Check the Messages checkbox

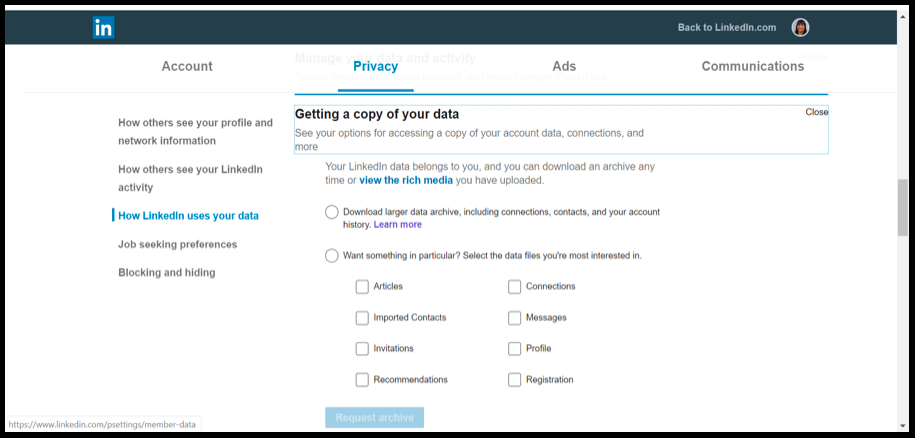(514, 318)
